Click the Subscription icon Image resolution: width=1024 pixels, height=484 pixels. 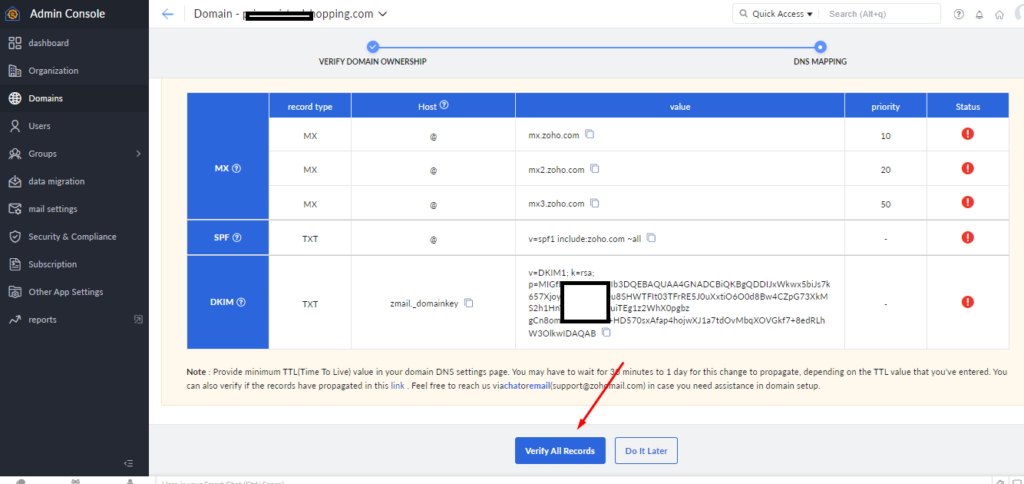point(15,265)
